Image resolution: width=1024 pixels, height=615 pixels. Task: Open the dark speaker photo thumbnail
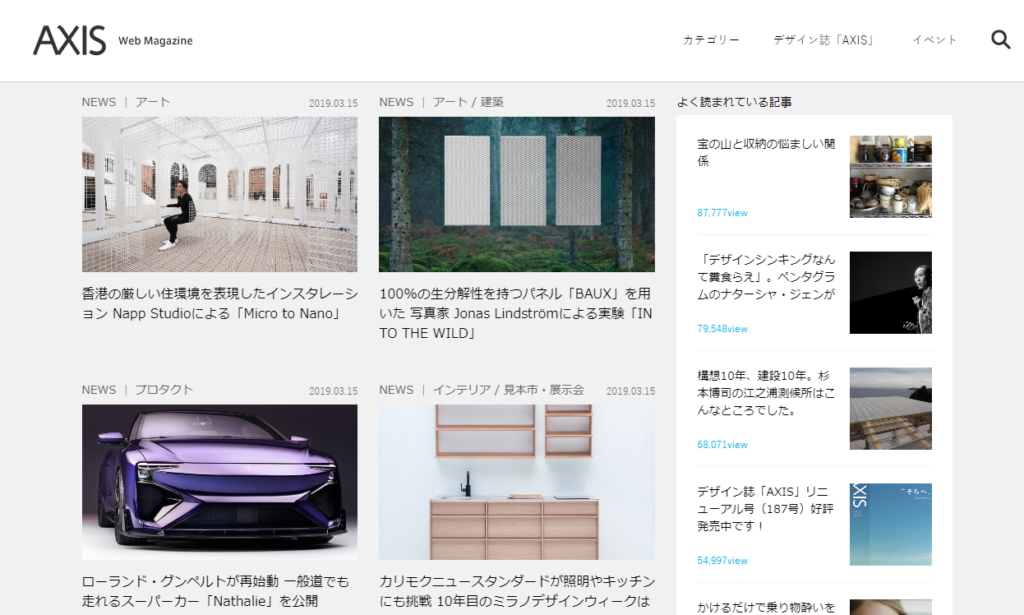(x=891, y=292)
